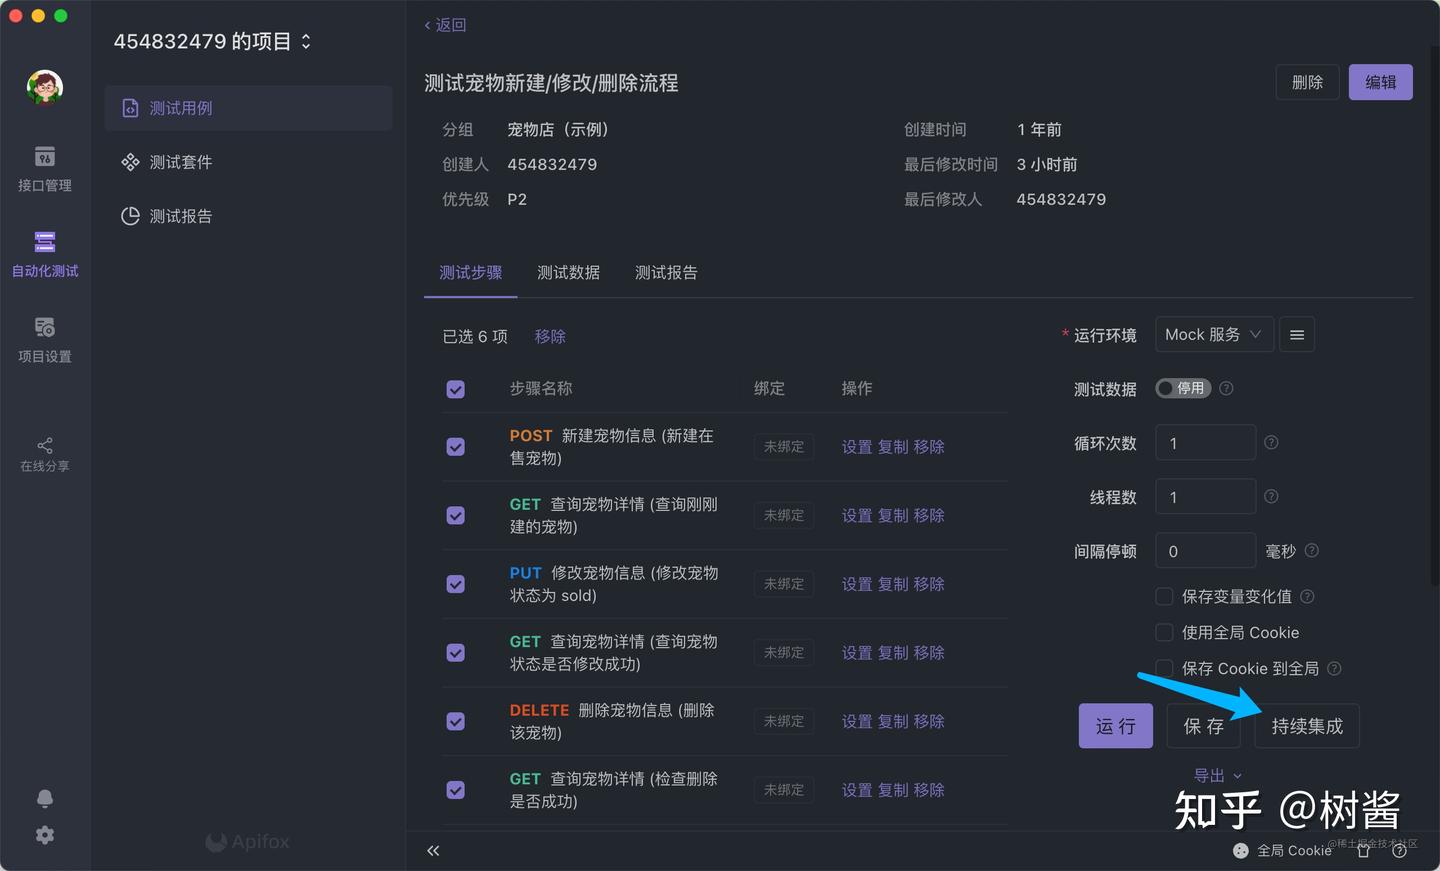The height and width of the screenshot is (871, 1440).
Task: Open settings gear icon in sidebar
Action: tap(45, 835)
